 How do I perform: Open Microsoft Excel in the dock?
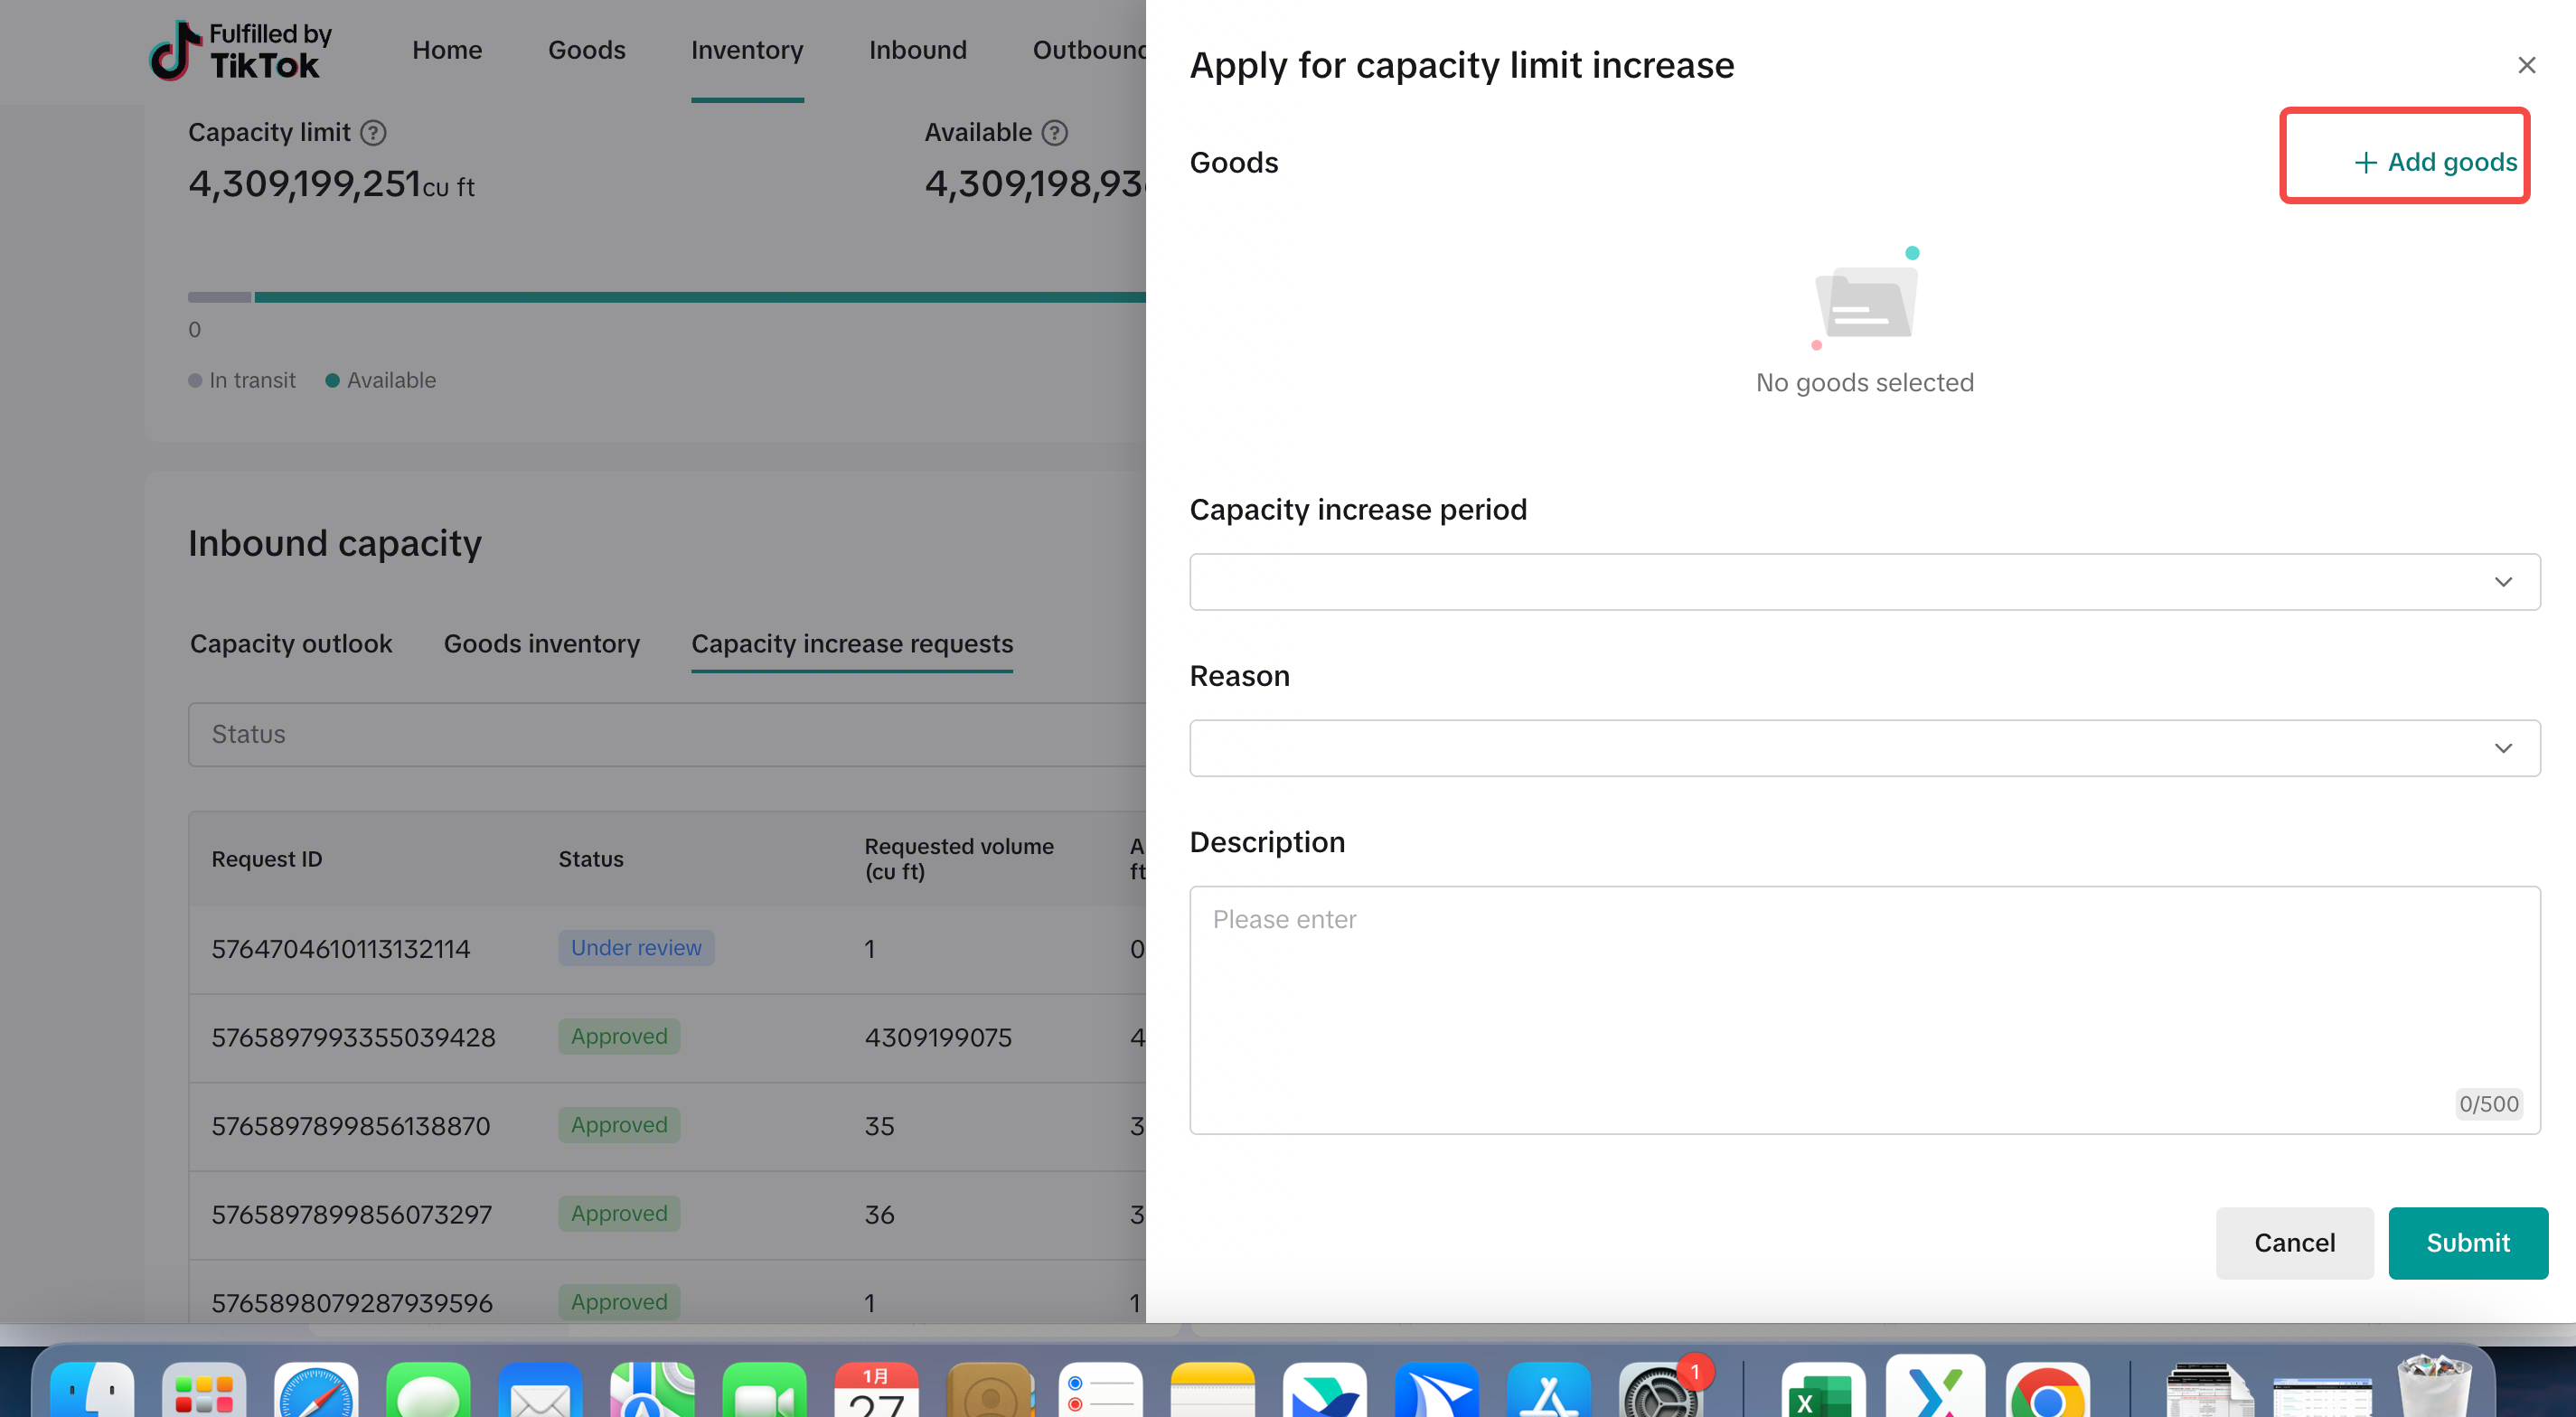pyautogui.click(x=1822, y=1392)
